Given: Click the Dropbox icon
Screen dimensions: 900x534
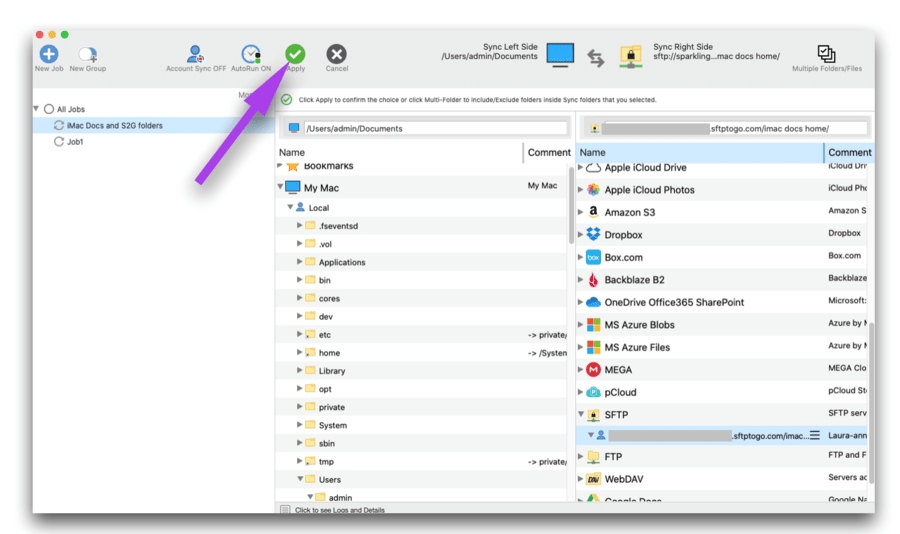Looking at the screenshot, I should [593, 234].
